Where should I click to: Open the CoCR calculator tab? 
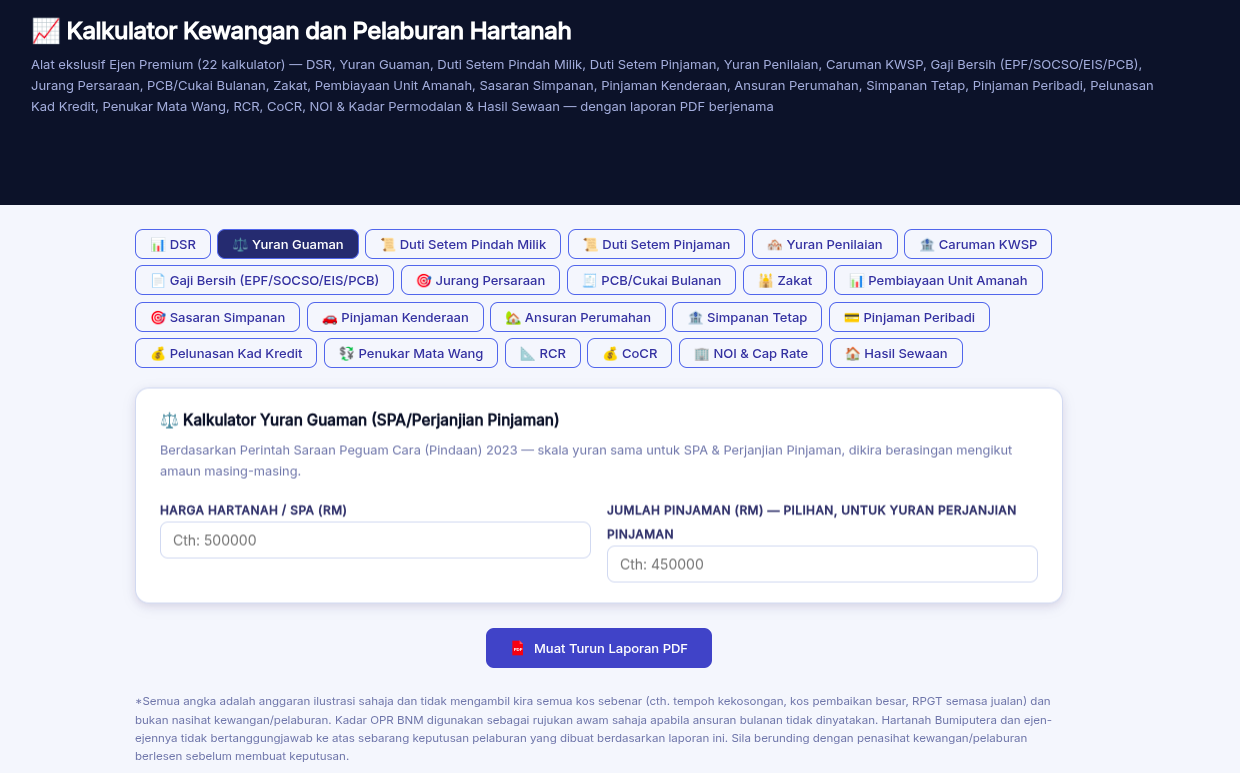click(630, 353)
